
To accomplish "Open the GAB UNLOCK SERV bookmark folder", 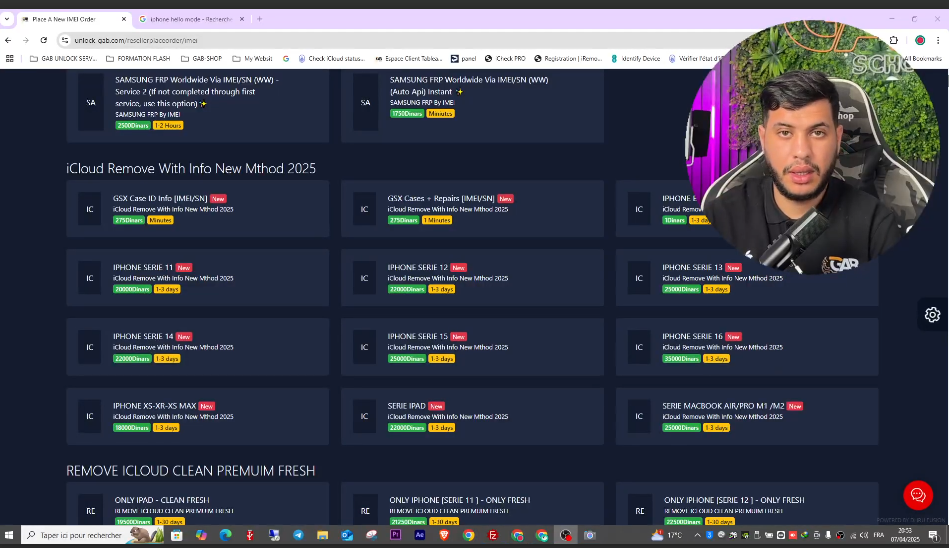I will [x=63, y=59].
